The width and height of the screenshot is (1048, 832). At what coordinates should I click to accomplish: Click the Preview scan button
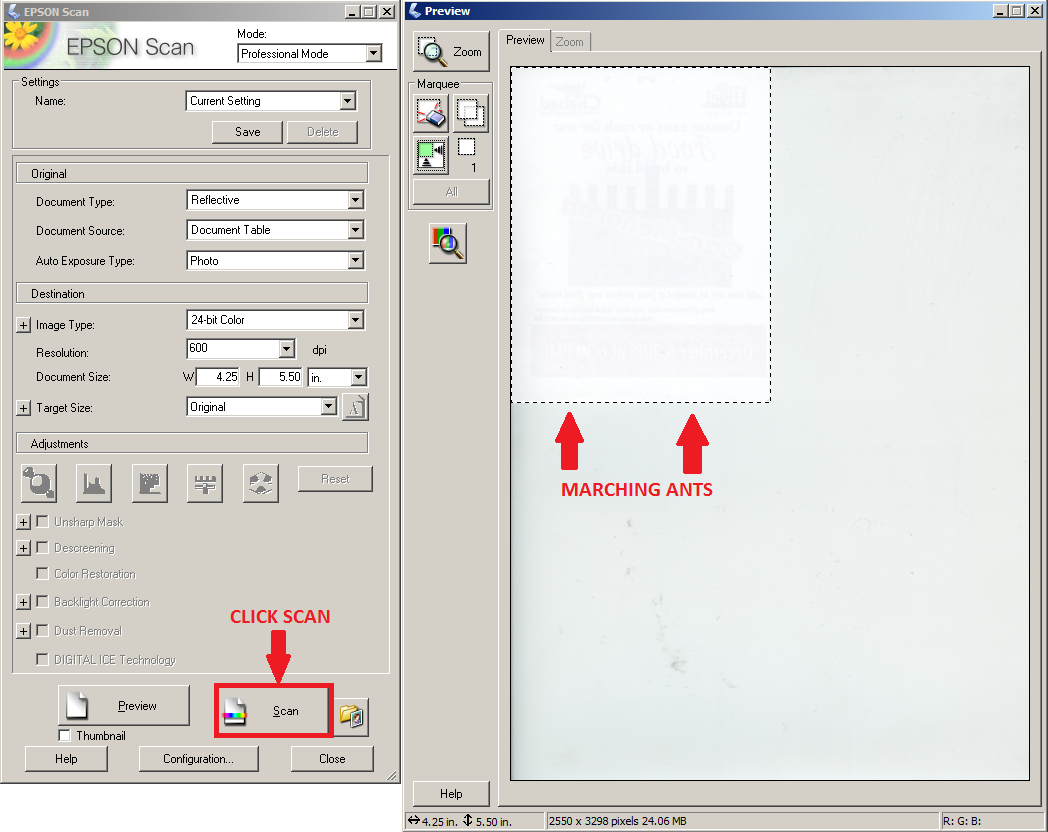coord(124,705)
